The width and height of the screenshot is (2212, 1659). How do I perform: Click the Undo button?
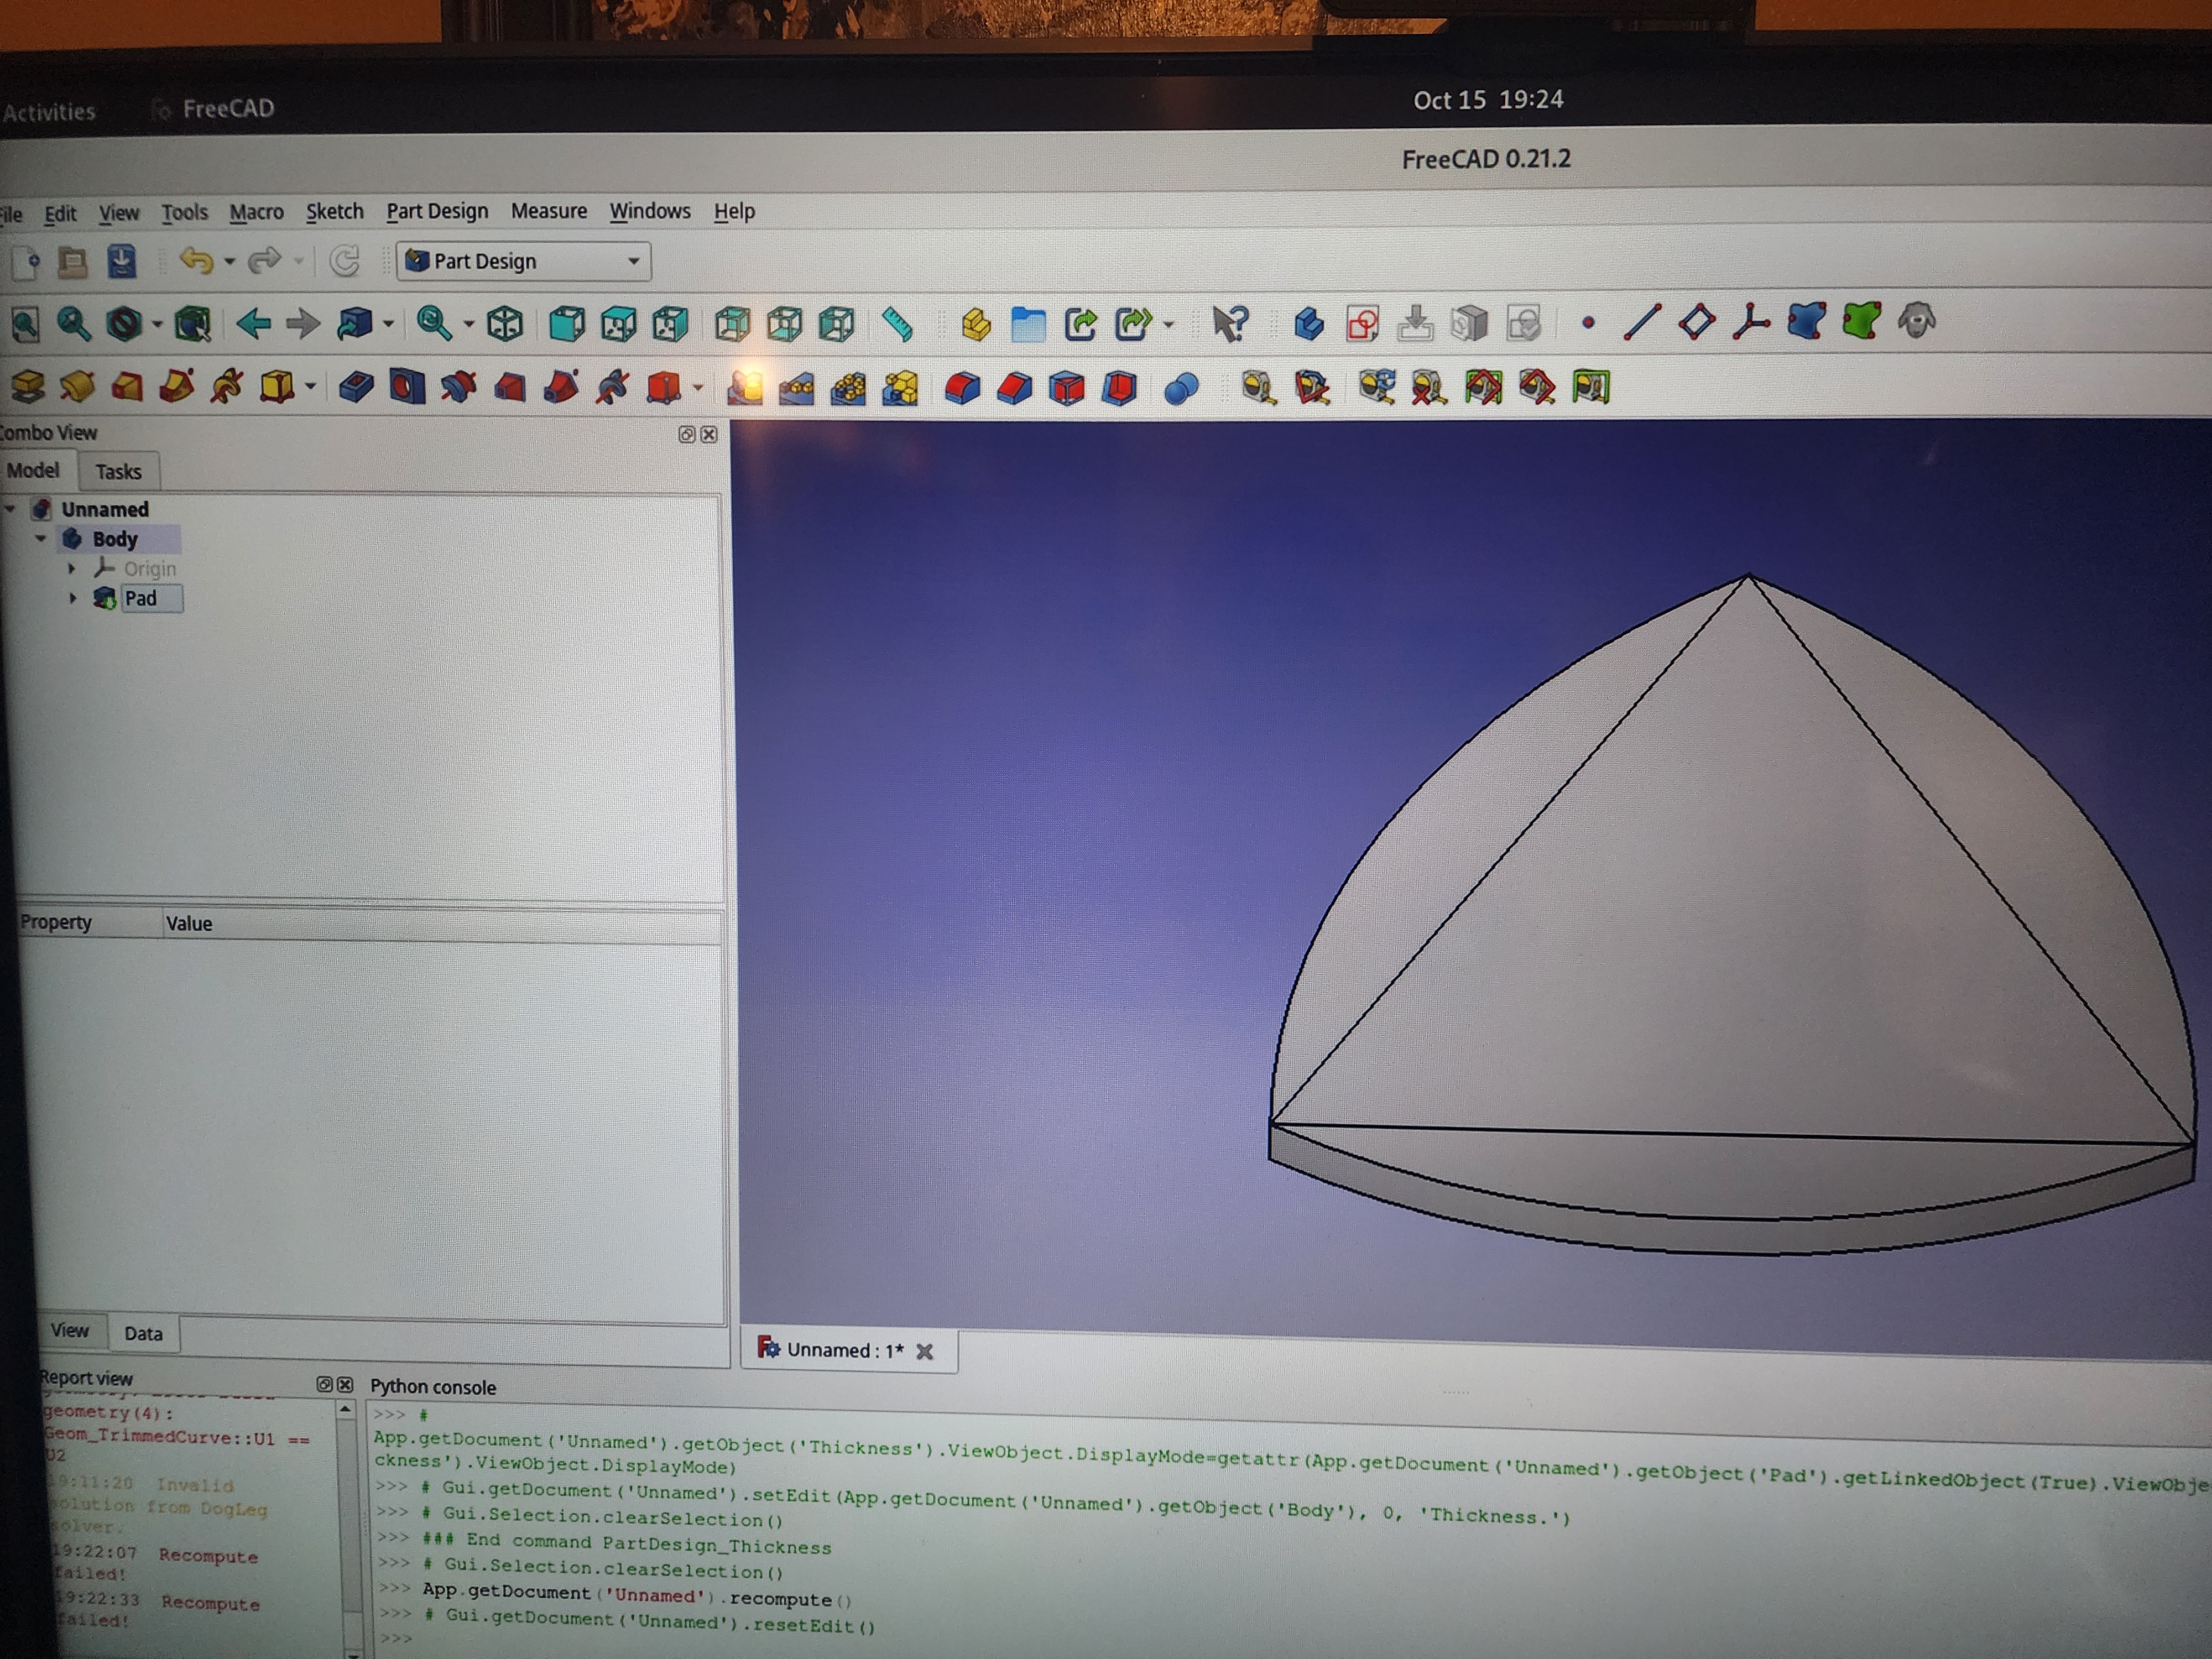(x=196, y=261)
